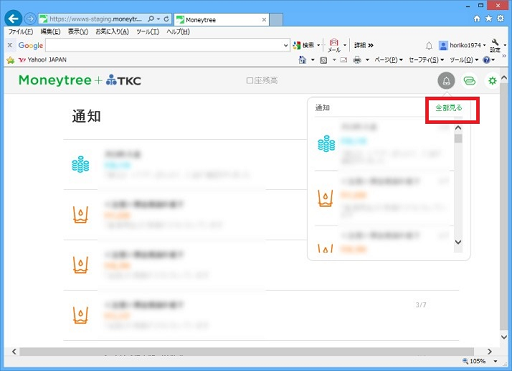Image resolution: width=512 pixels, height=371 pixels.
Task: Close the Google toolbar with the X
Action: (10, 45)
